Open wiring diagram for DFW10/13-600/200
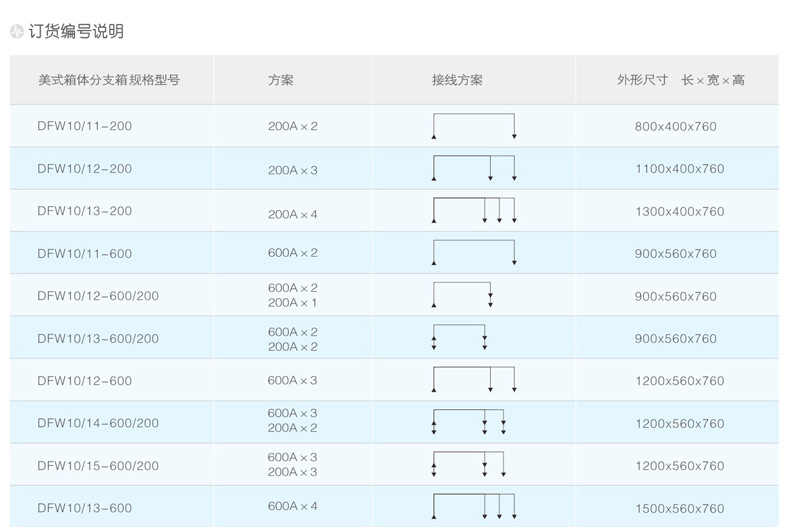 pyautogui.click(x=459, y=337)
